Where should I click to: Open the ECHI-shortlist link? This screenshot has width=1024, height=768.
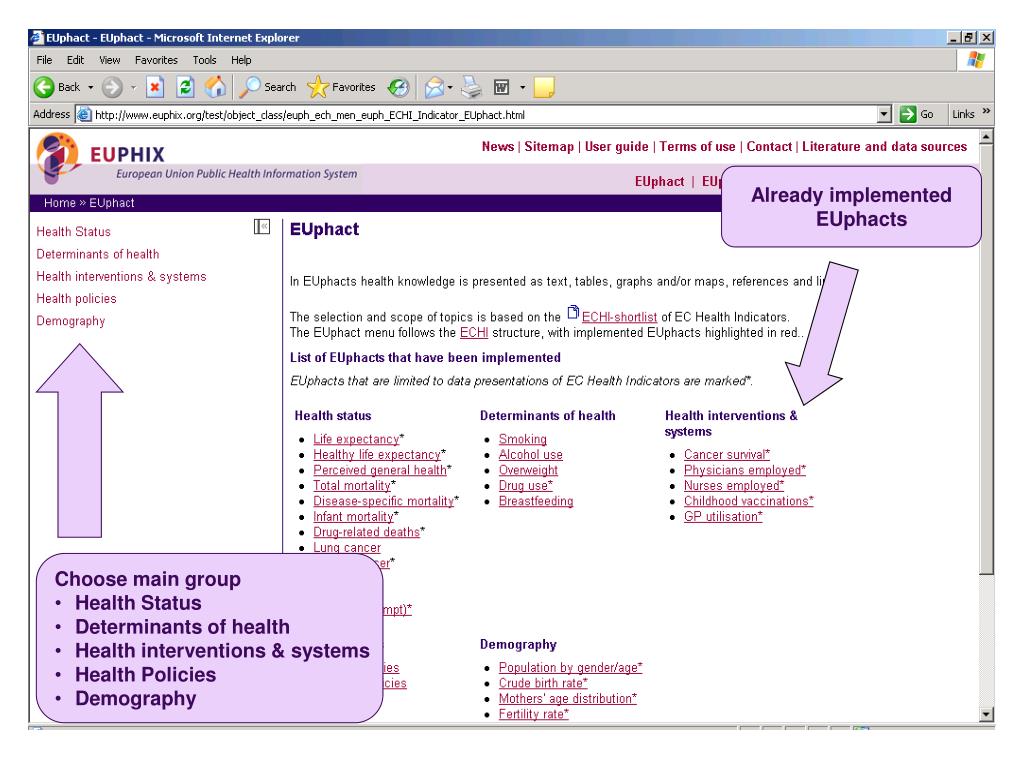[619, 317]
